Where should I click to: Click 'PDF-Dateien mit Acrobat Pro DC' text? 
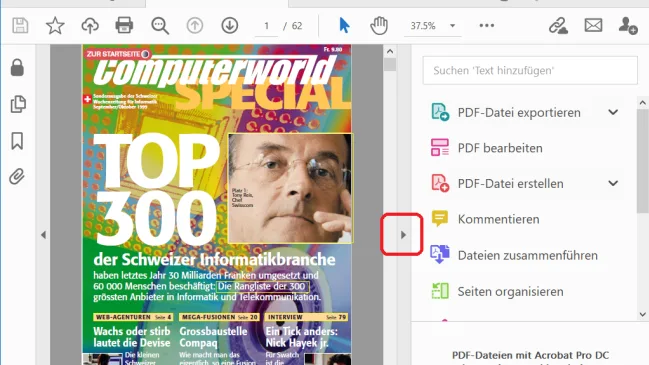[530, 355]
